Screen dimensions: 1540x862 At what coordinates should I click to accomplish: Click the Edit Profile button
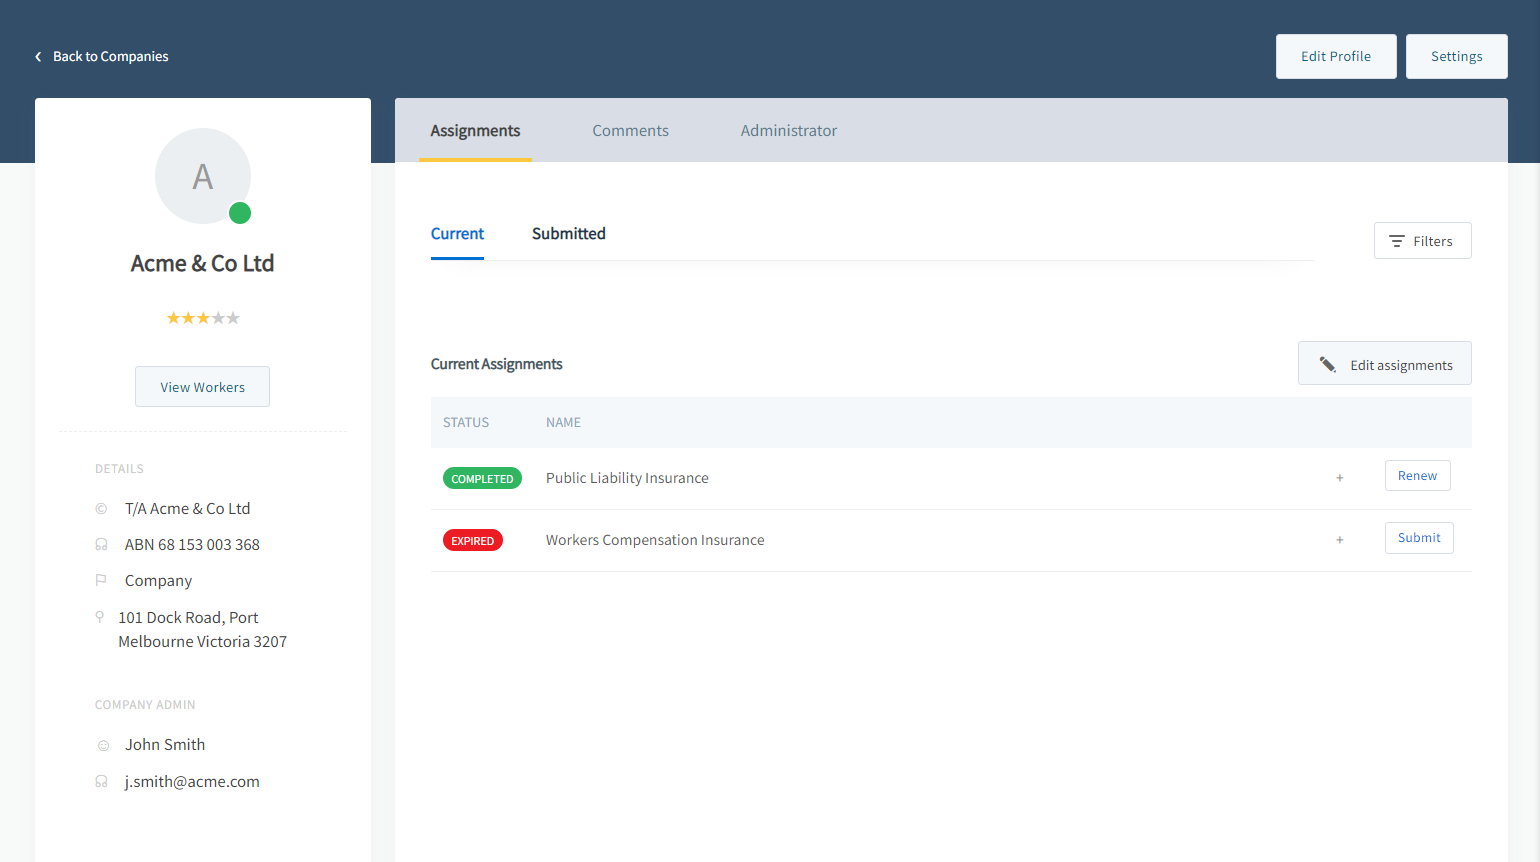click(x=1335, y=57)
